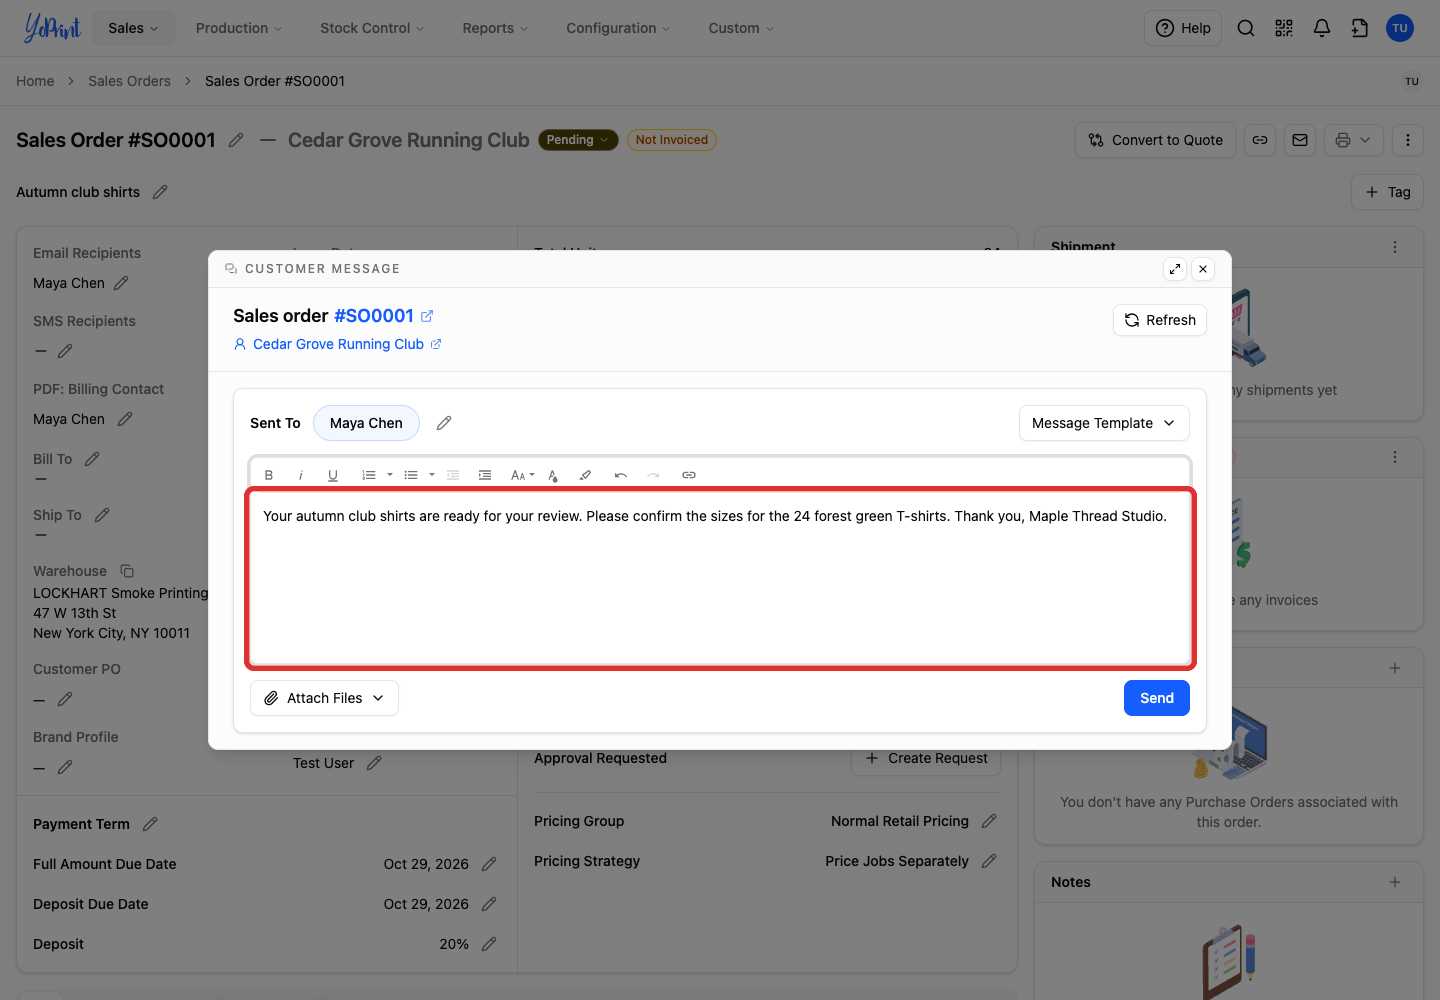
Task: Open the Stock Control menu
Action: point(372,28)
